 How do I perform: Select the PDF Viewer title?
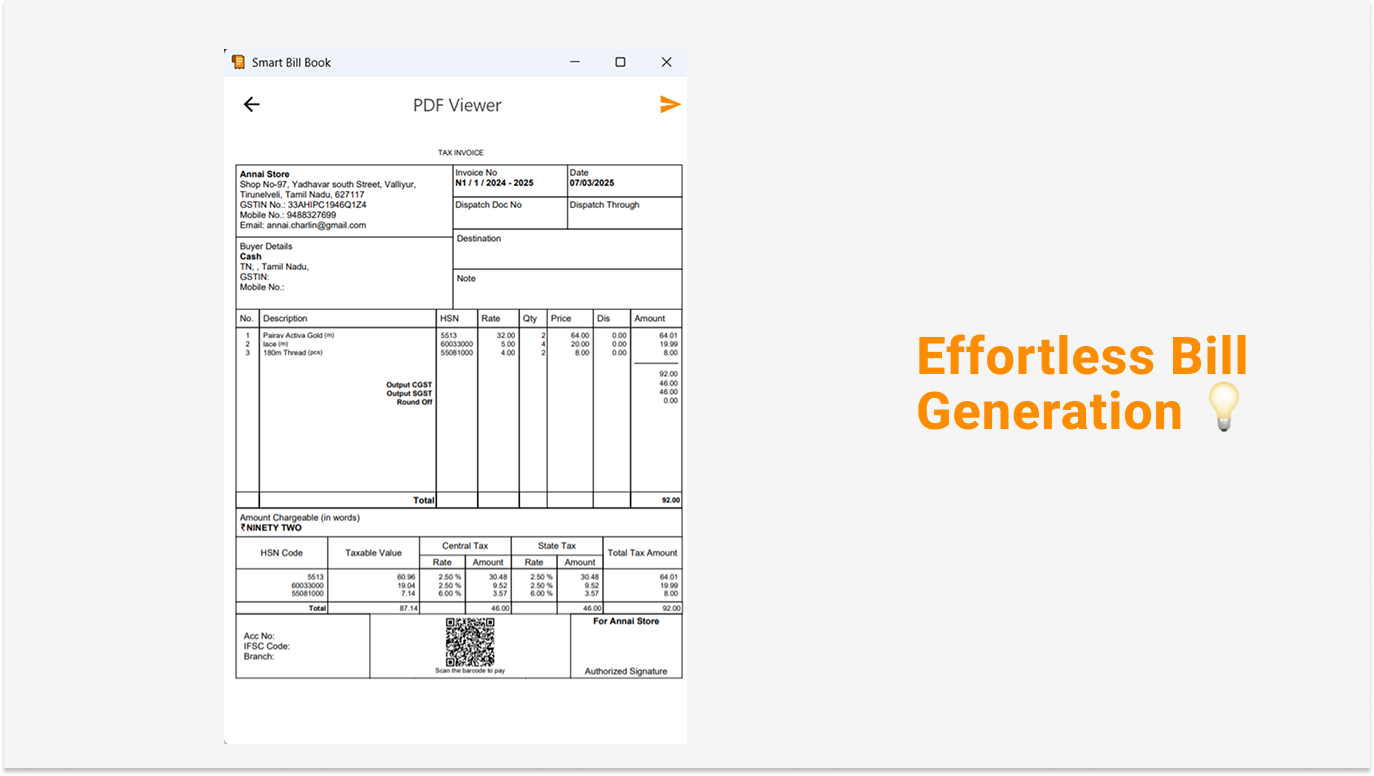point(457,105)
